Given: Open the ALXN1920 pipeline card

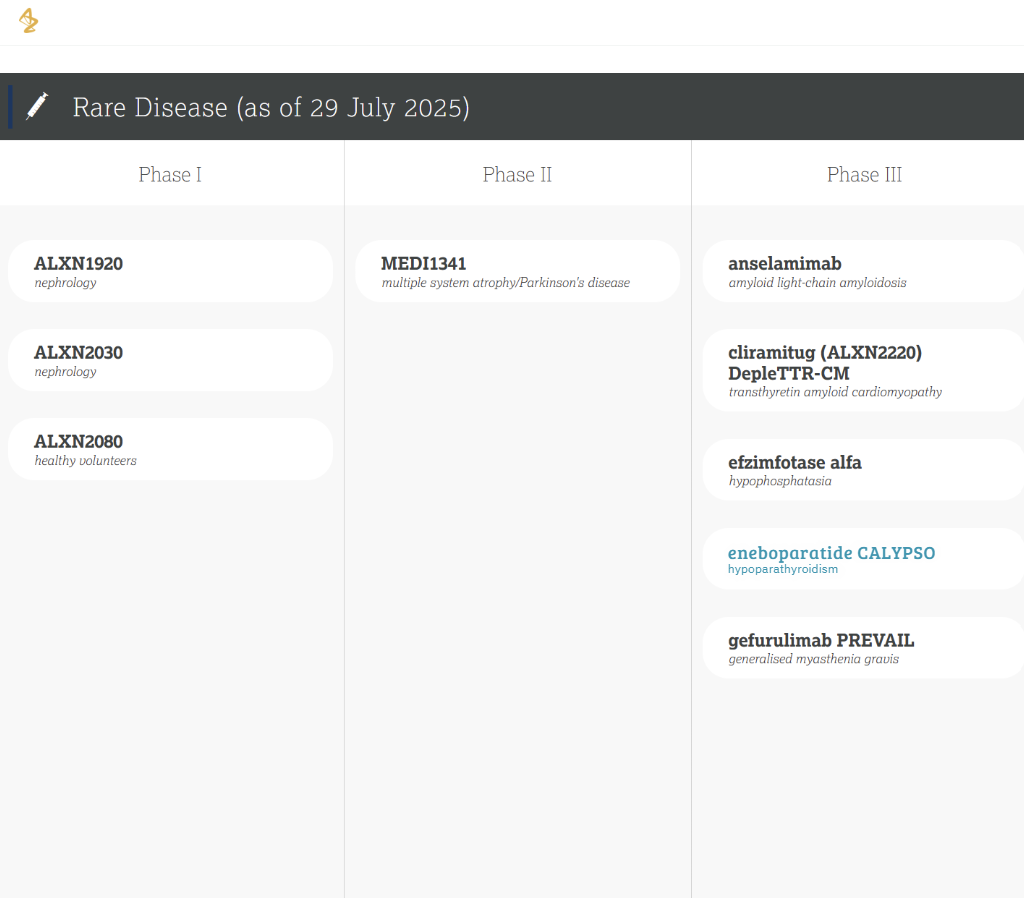Looking at the screenshot, I should point(170,271).
